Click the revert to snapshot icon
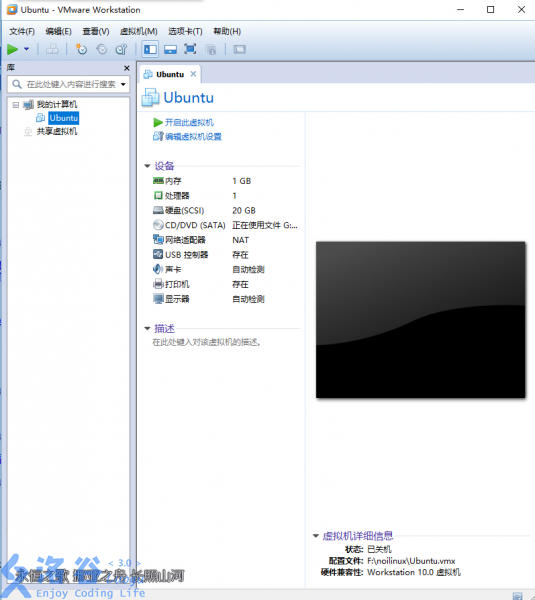 101,49
